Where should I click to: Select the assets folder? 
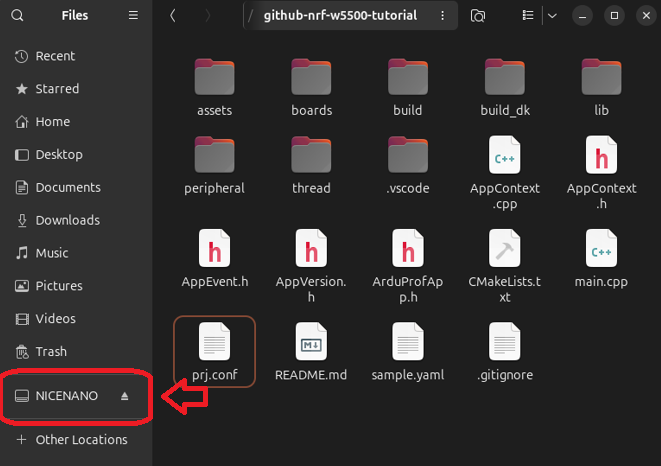click(215, 88)
